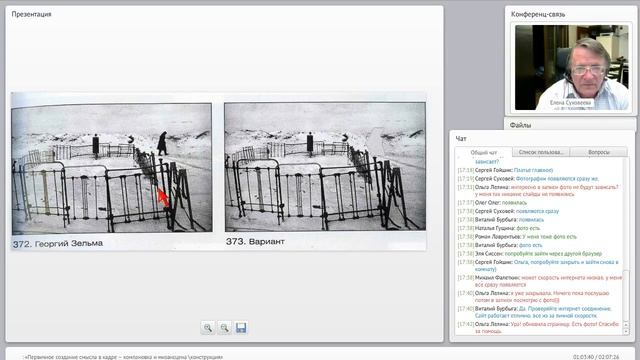The height and width of the screenshot is (360, 640).
Task: Zoom in on the presentation slide
Action: coord(208,328)
